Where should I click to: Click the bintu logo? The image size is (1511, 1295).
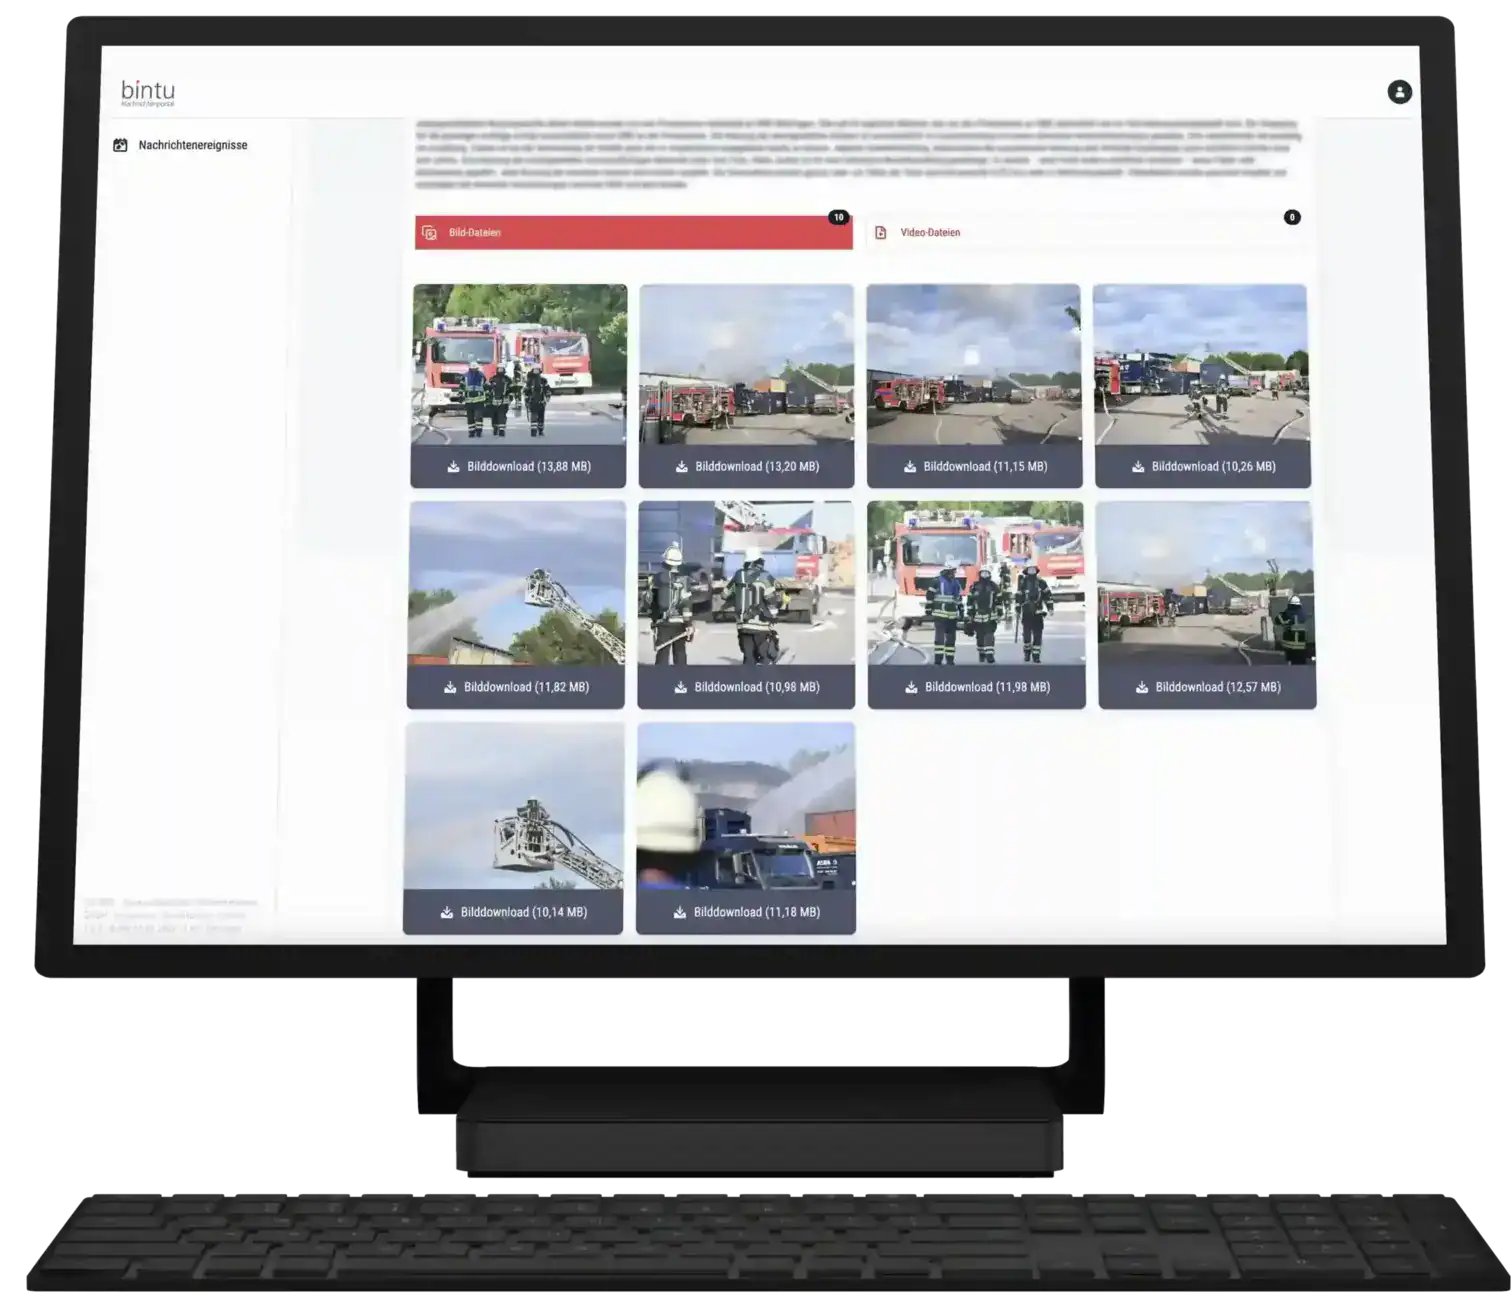[148, 93]
